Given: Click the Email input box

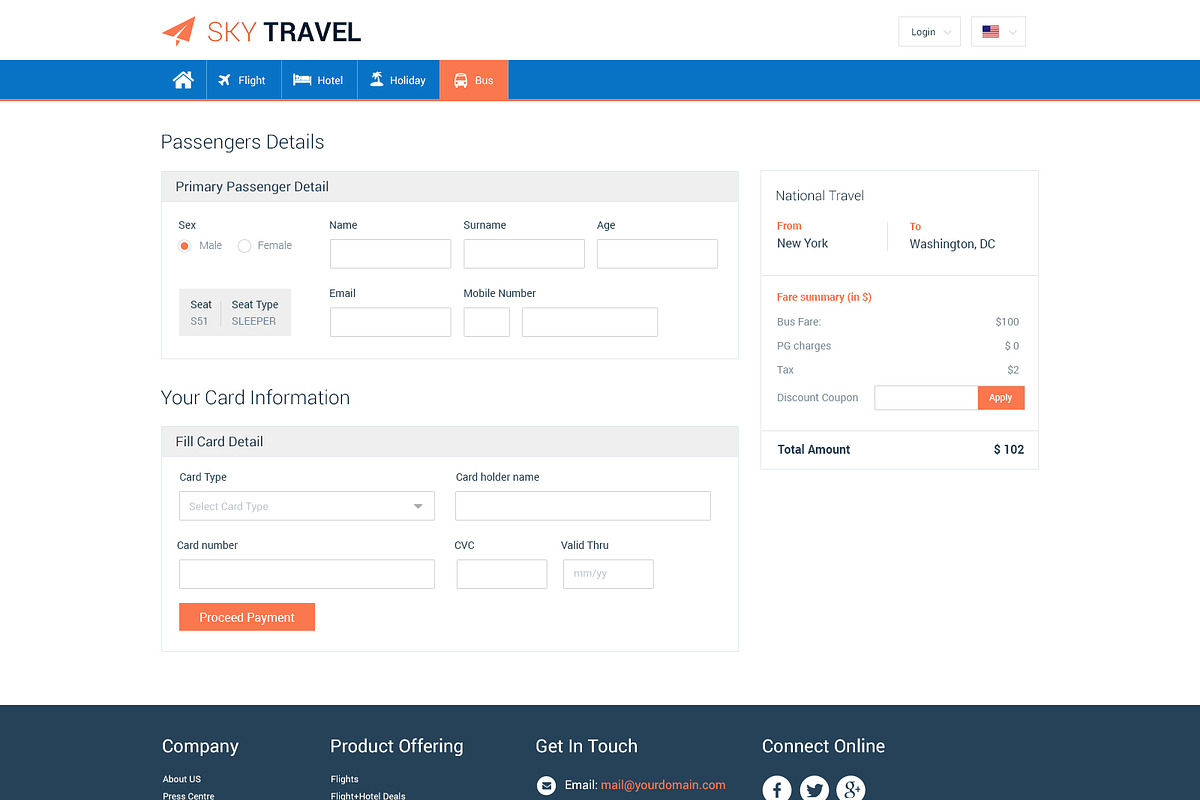Looking at the screenshot, I should click(390, 322).
